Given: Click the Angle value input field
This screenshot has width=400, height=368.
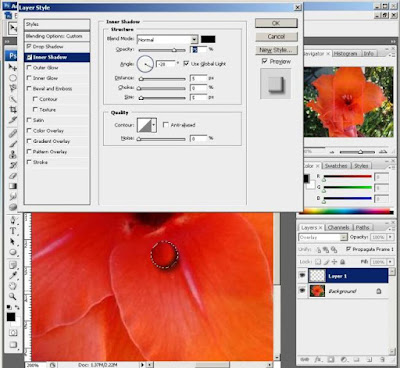Looking at the screenshot, I should tap(166, 64).
